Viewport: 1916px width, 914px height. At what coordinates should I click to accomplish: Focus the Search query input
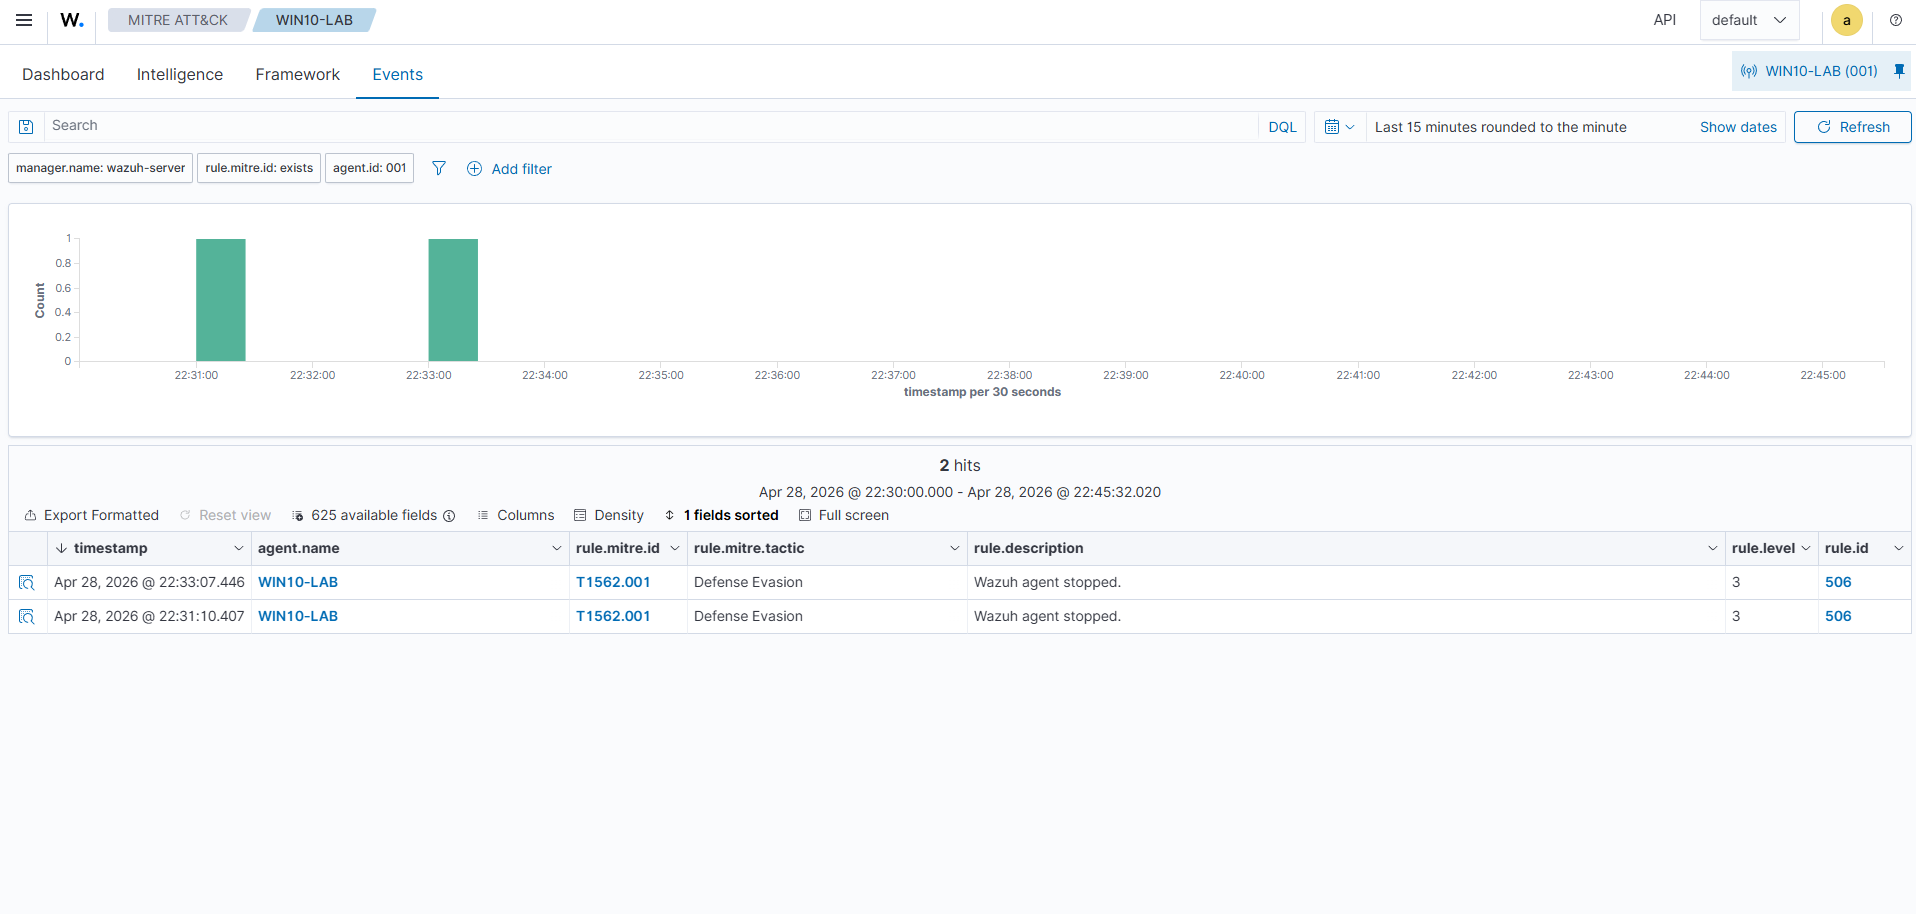tap(650, 126)
